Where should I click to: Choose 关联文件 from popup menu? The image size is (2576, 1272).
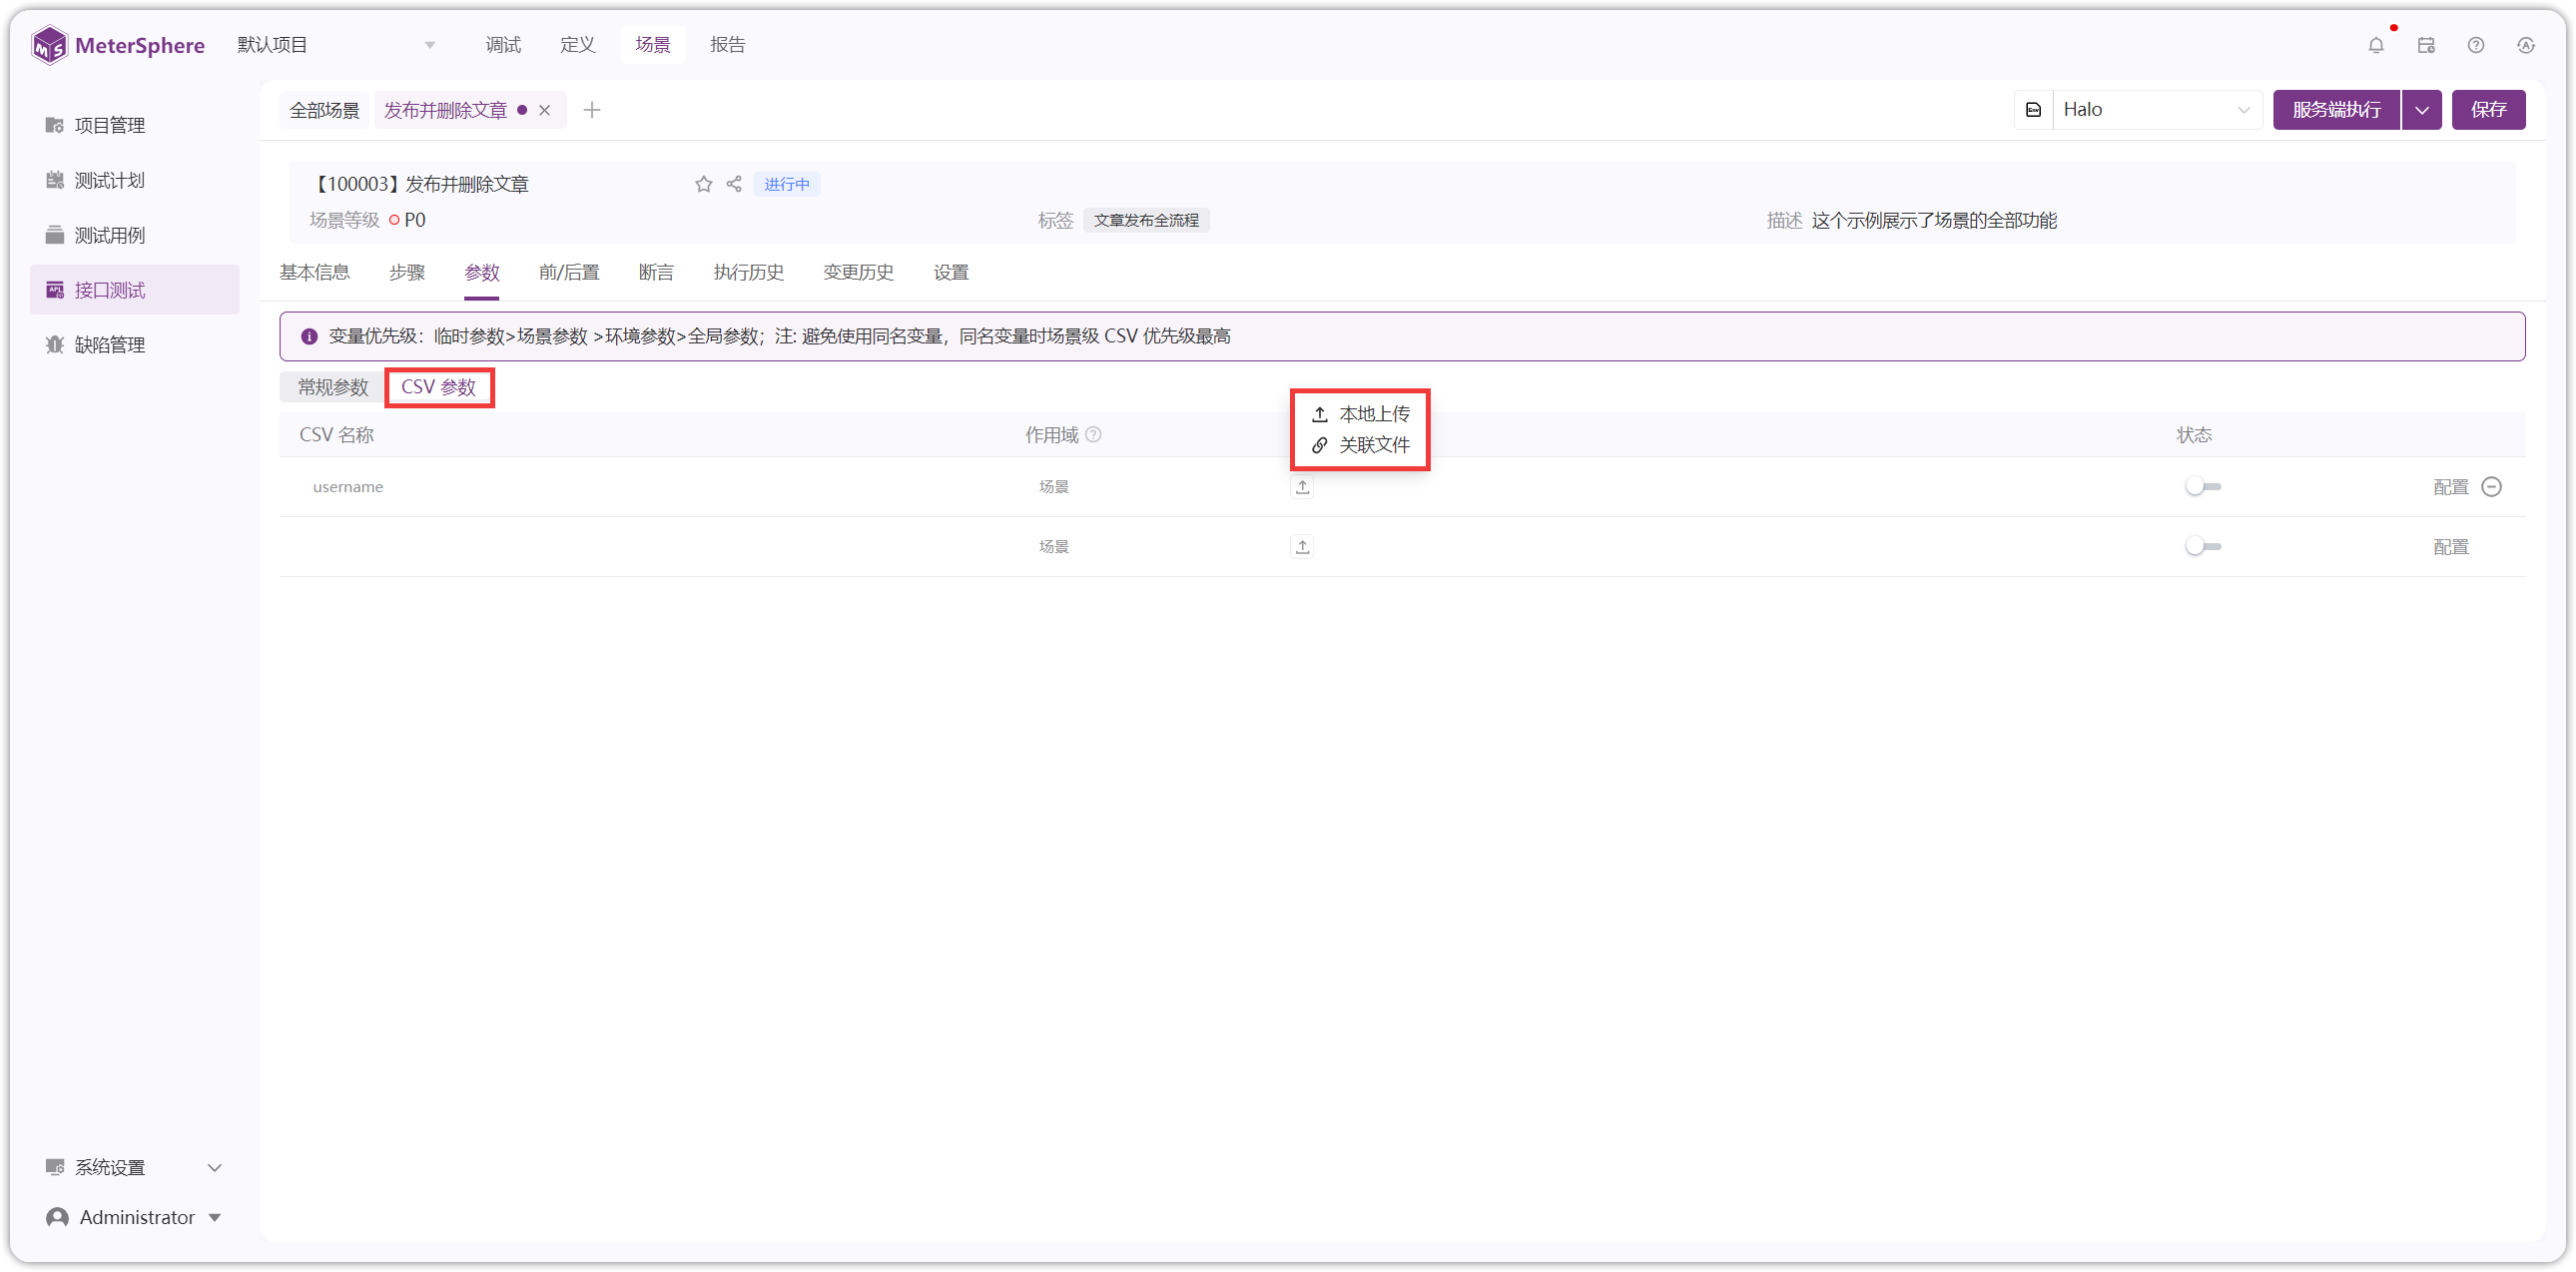(1360, 445)
